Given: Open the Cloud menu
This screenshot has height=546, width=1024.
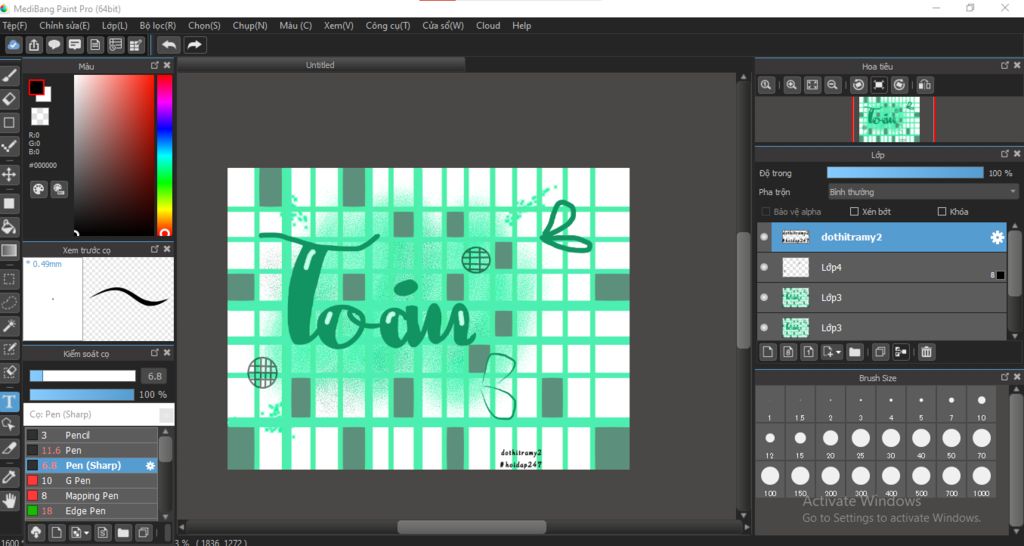Looking at the screenshot, I should coord(488,25).
